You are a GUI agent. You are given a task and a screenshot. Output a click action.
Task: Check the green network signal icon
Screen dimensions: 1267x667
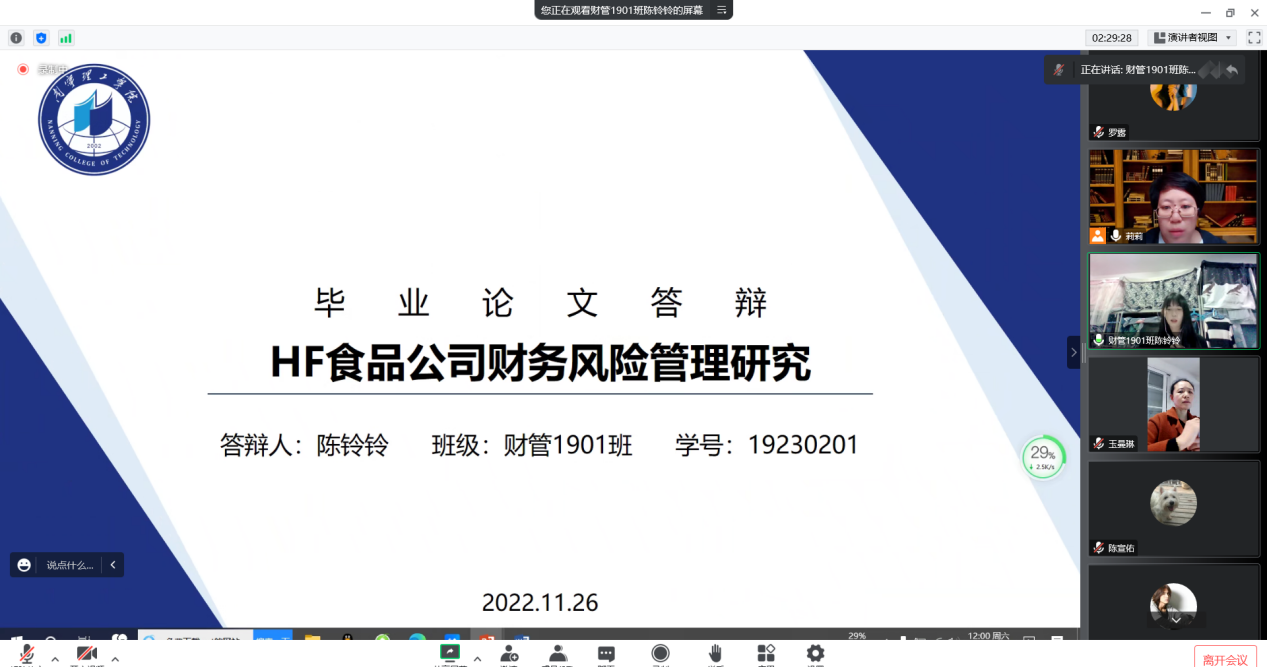(x=66, y=38)
